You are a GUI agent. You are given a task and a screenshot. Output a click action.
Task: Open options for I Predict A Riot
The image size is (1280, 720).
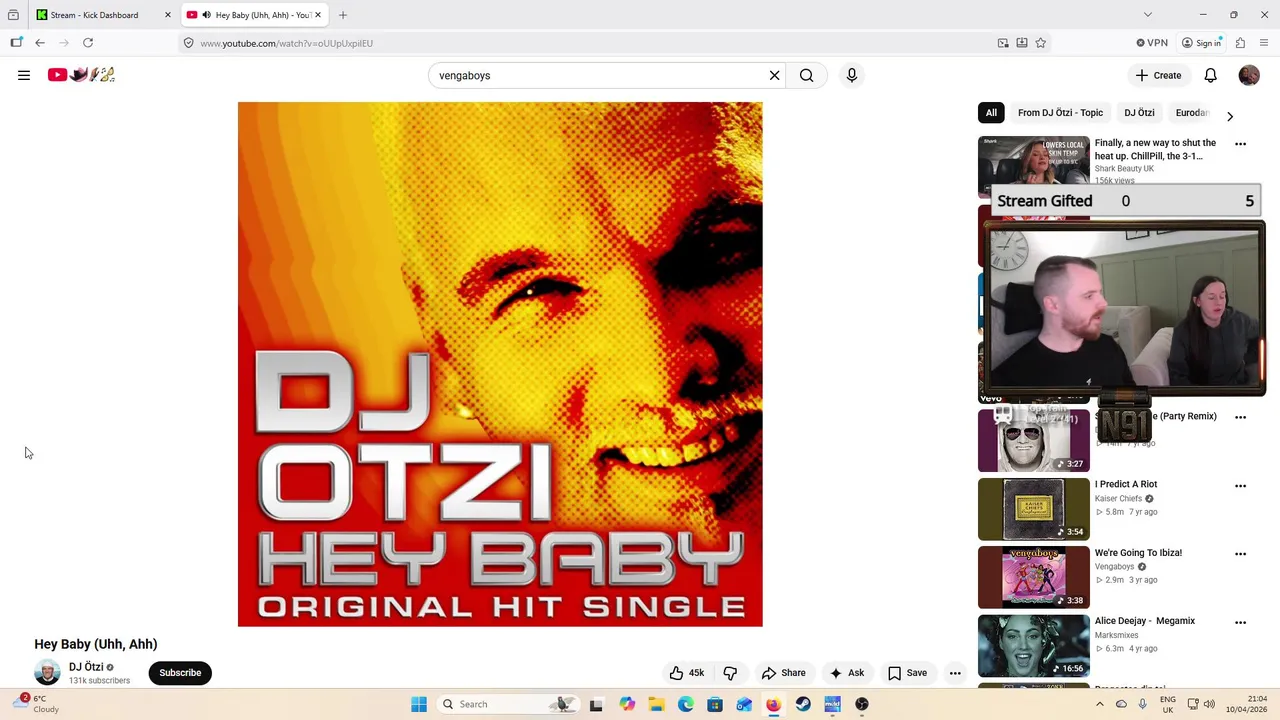point(1240,486)
